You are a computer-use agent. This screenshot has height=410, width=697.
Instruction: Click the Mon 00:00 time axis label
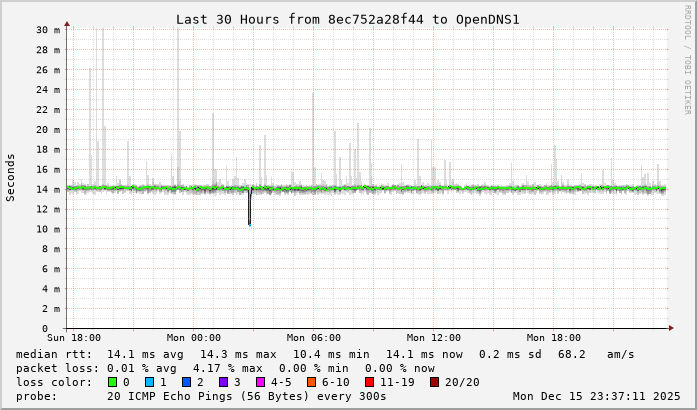pyautogui.click(x=193, y=338)
